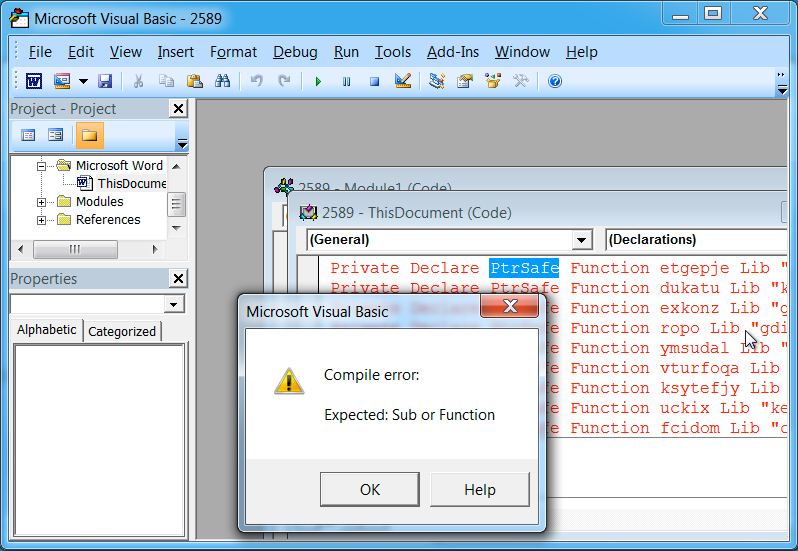
Task: Click Project tree scroll left arrow
Action: point(20,249)
